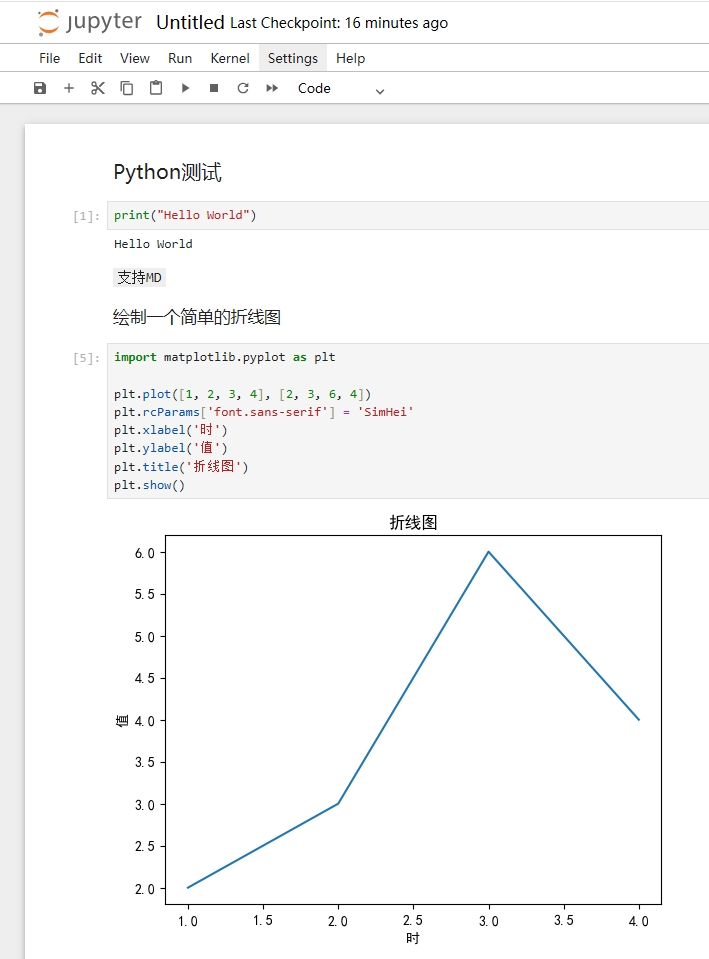This screenshot has width=709, height=959.
Task: Open the File menu
Action: tap(50, 58)
